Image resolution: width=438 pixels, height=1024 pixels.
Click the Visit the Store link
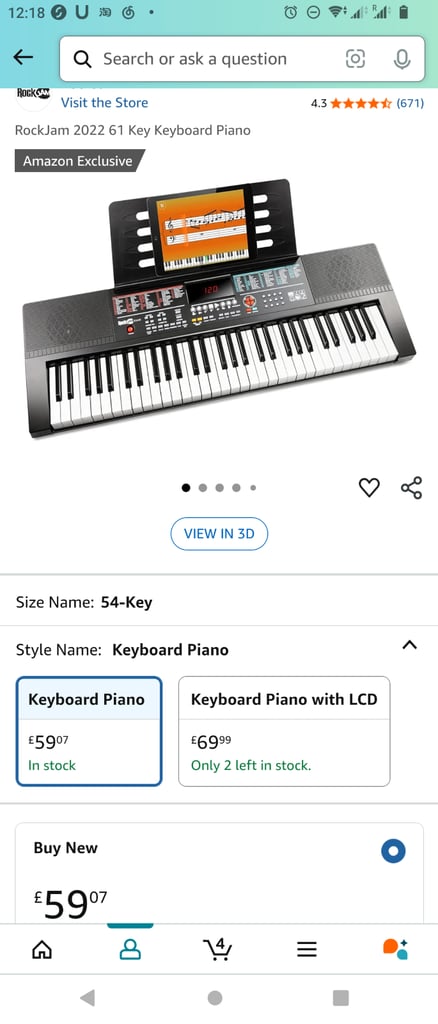[x=104, y=103]
